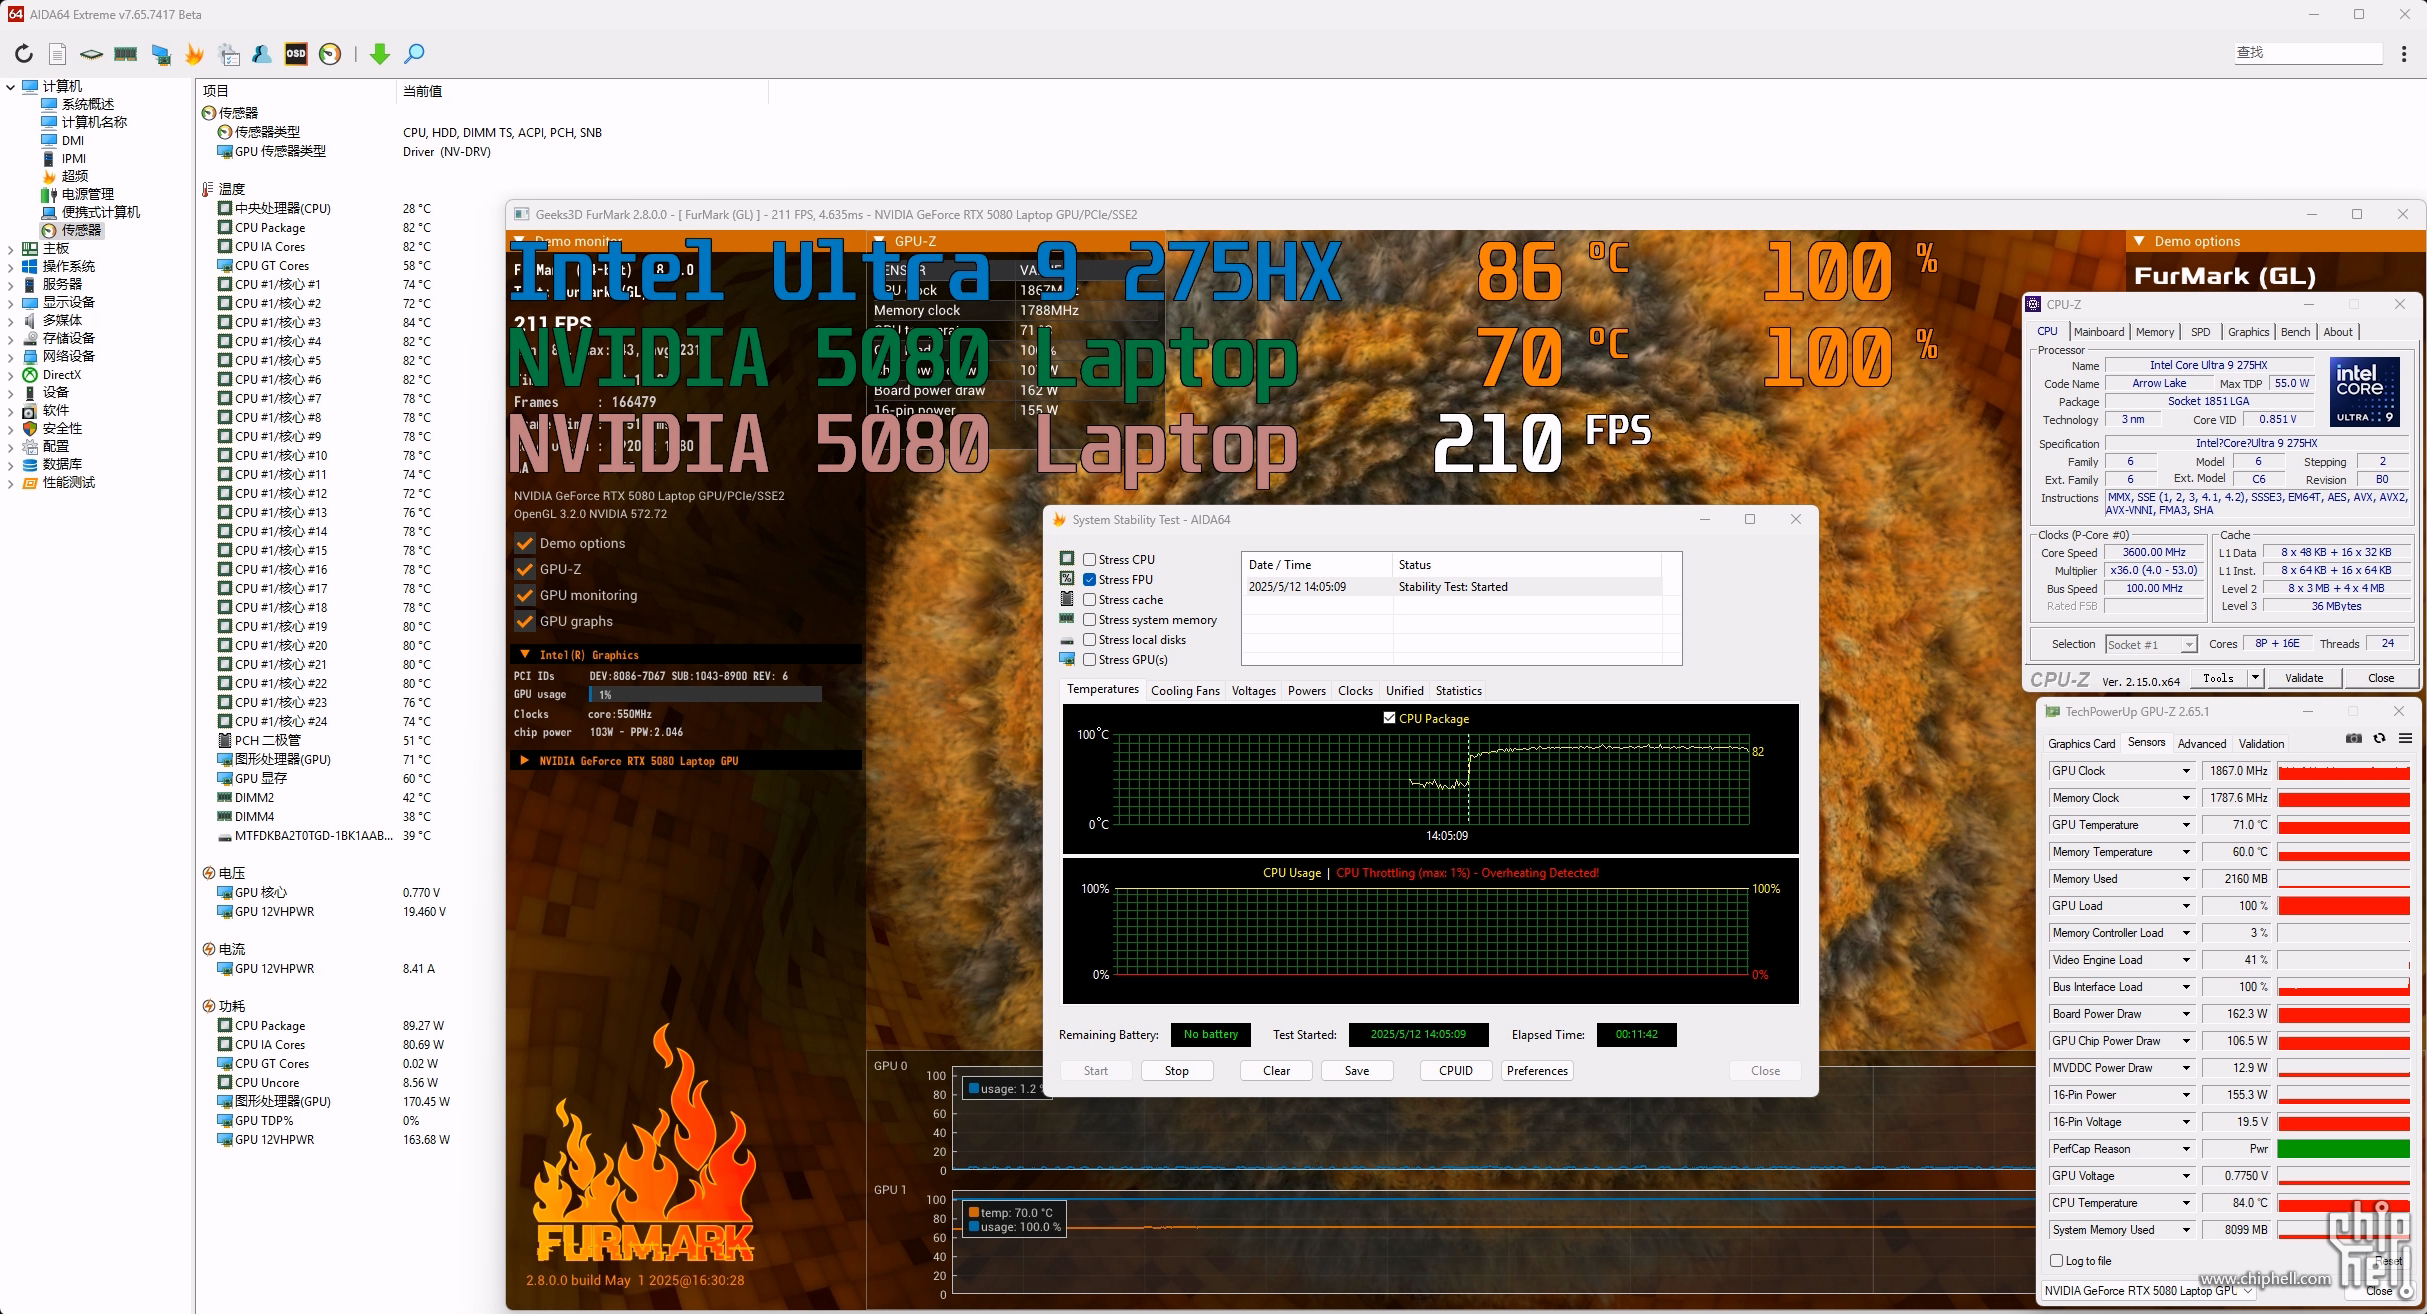
Task: Click the memory module icon in AIDA64 toolbar
Action: tap(126, 54)
